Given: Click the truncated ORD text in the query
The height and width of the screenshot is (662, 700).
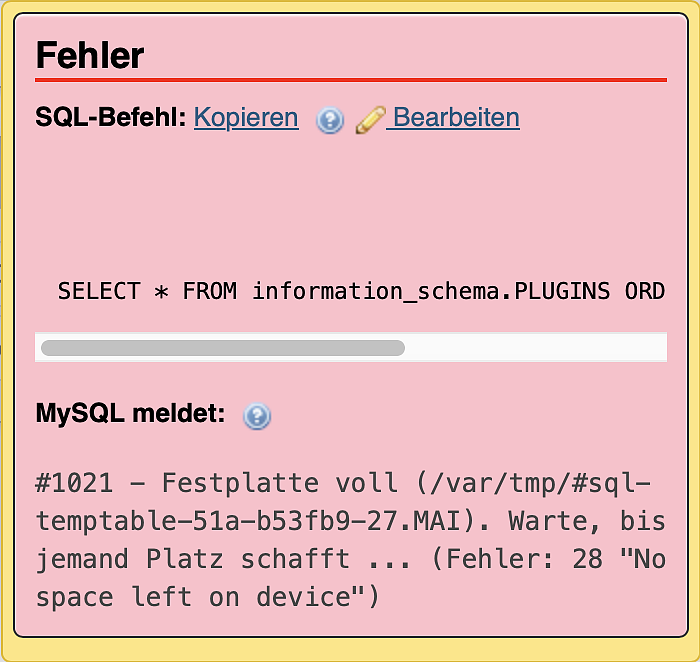Looking at the screenshot, I should point(645,291).
